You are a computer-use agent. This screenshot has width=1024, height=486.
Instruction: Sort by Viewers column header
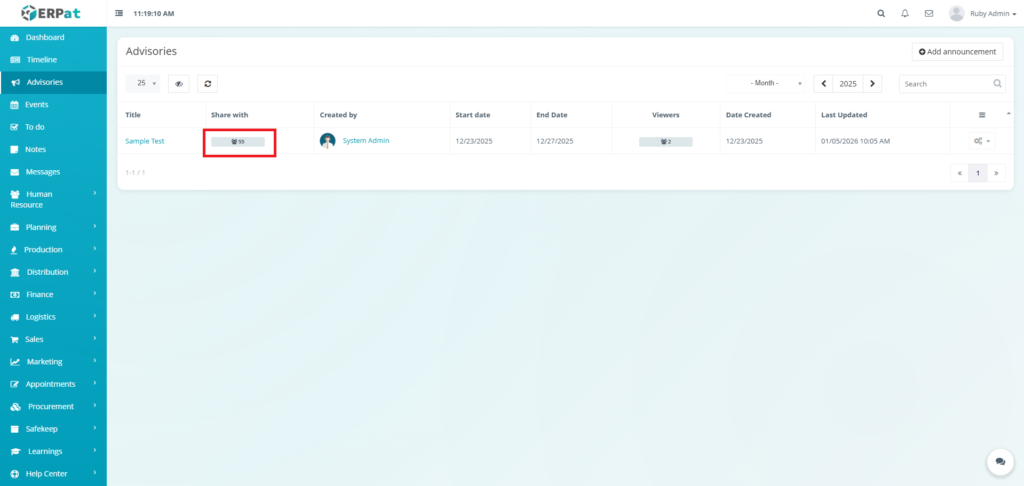pos(665,115)
